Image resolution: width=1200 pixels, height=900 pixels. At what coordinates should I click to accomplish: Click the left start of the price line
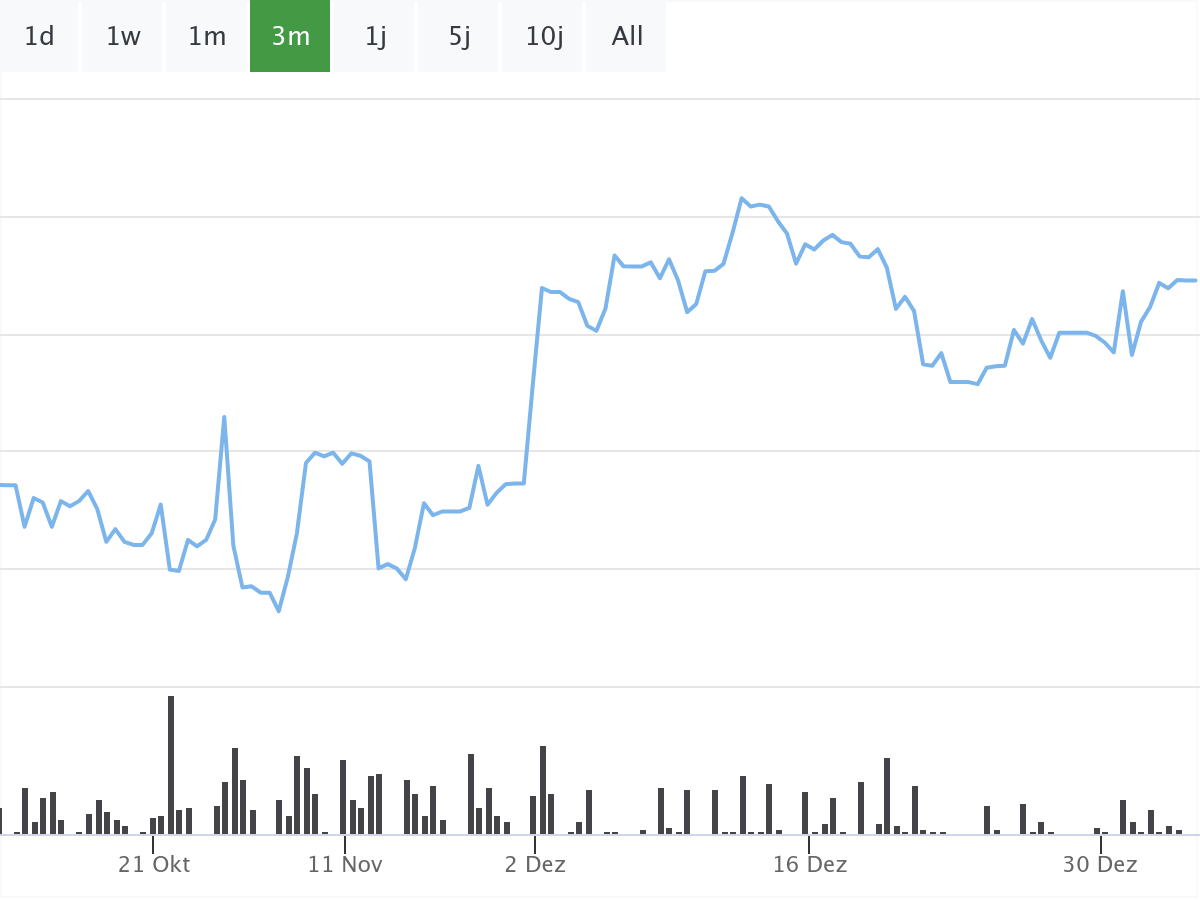[x=3, y=485]
